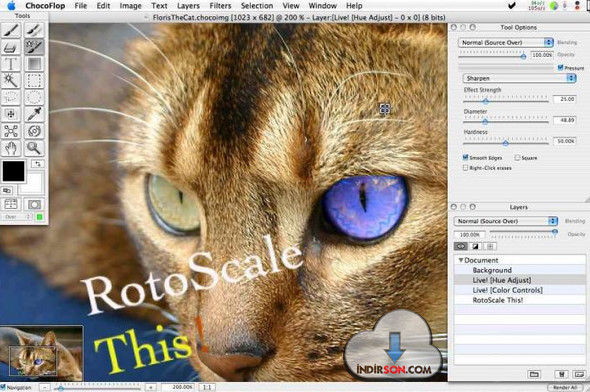This screenshot has height=392, width=590.
Task: Toggle the Navigation checkbox
Action: 3,387
